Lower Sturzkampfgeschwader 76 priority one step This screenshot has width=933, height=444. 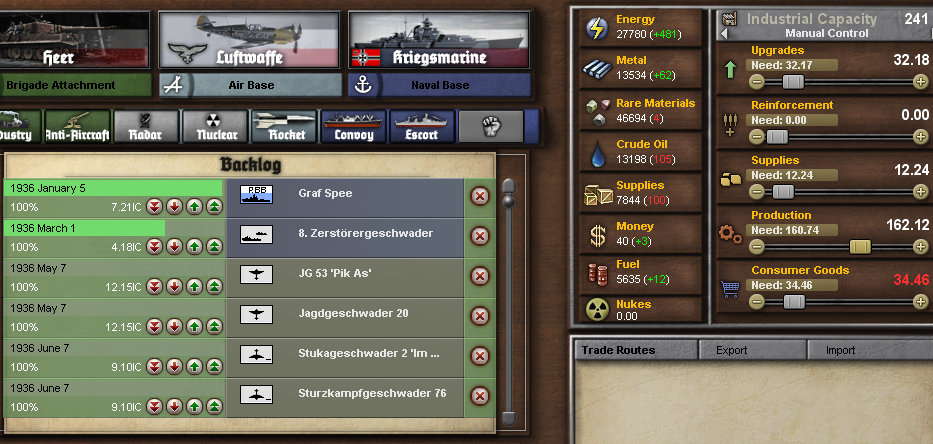174,407
